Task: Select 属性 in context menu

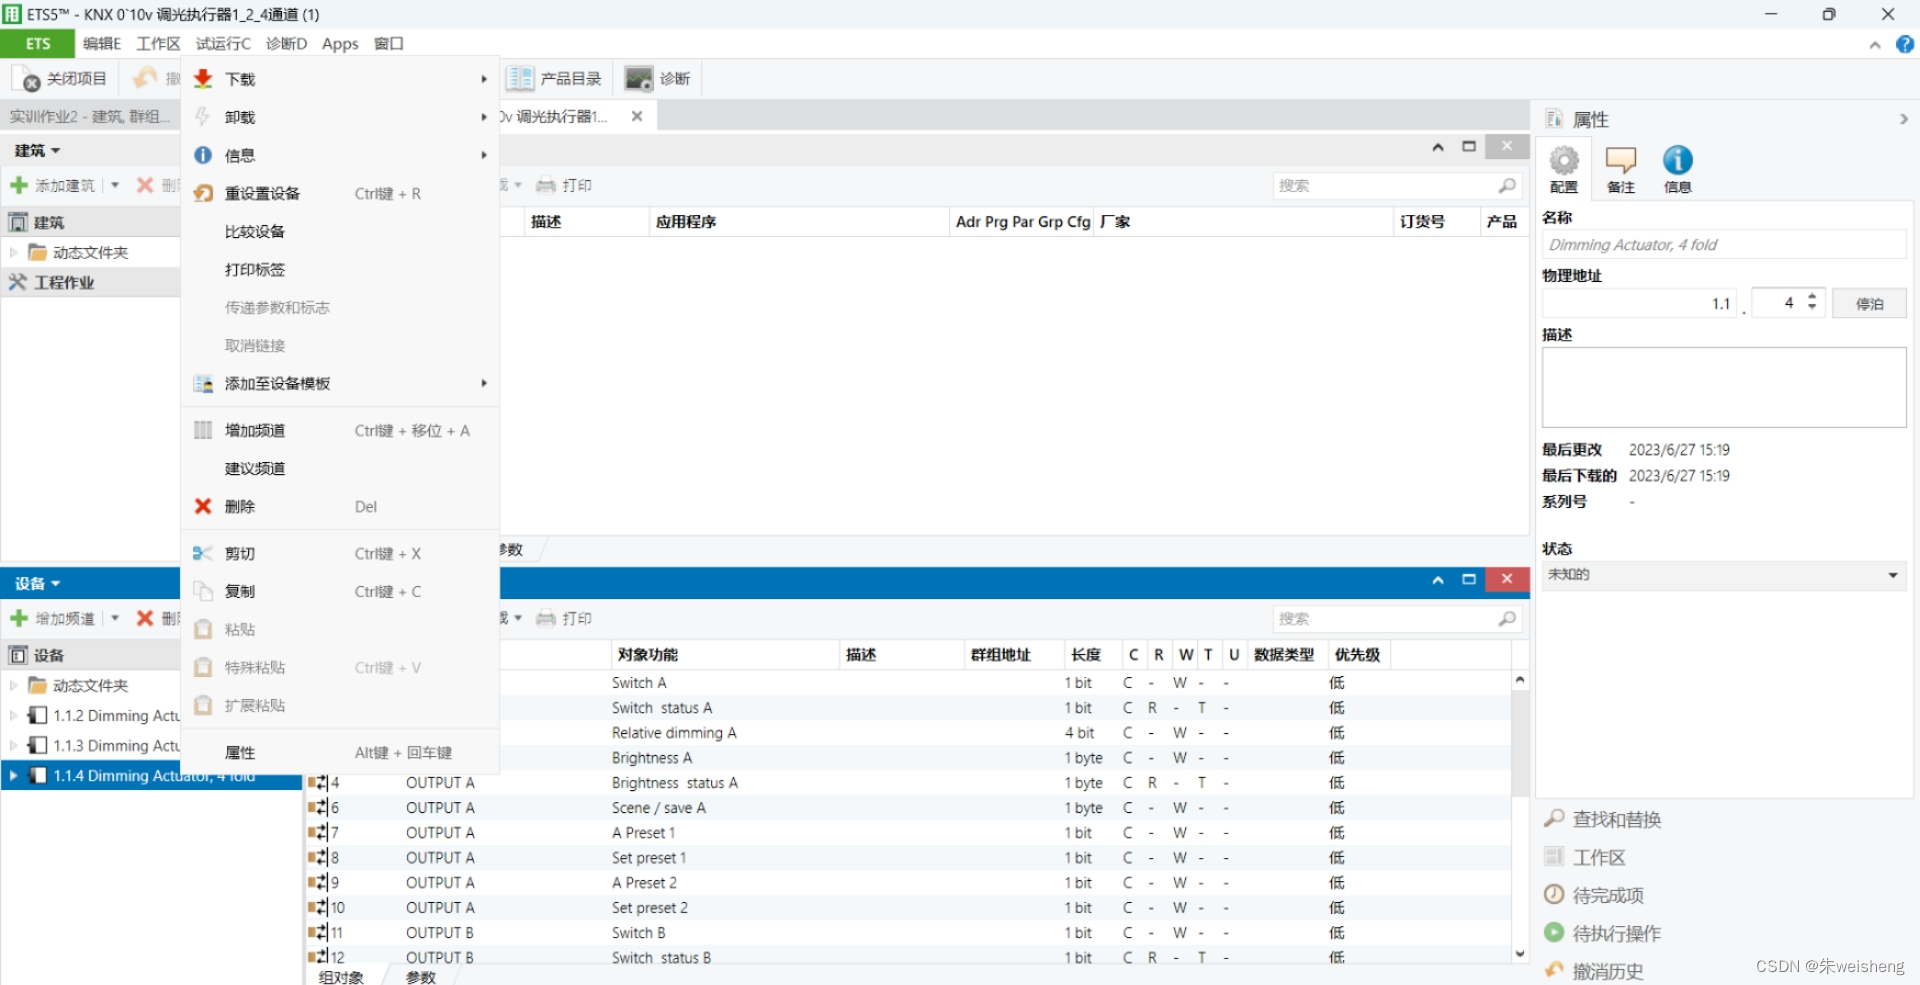Action: pos(340,752)
